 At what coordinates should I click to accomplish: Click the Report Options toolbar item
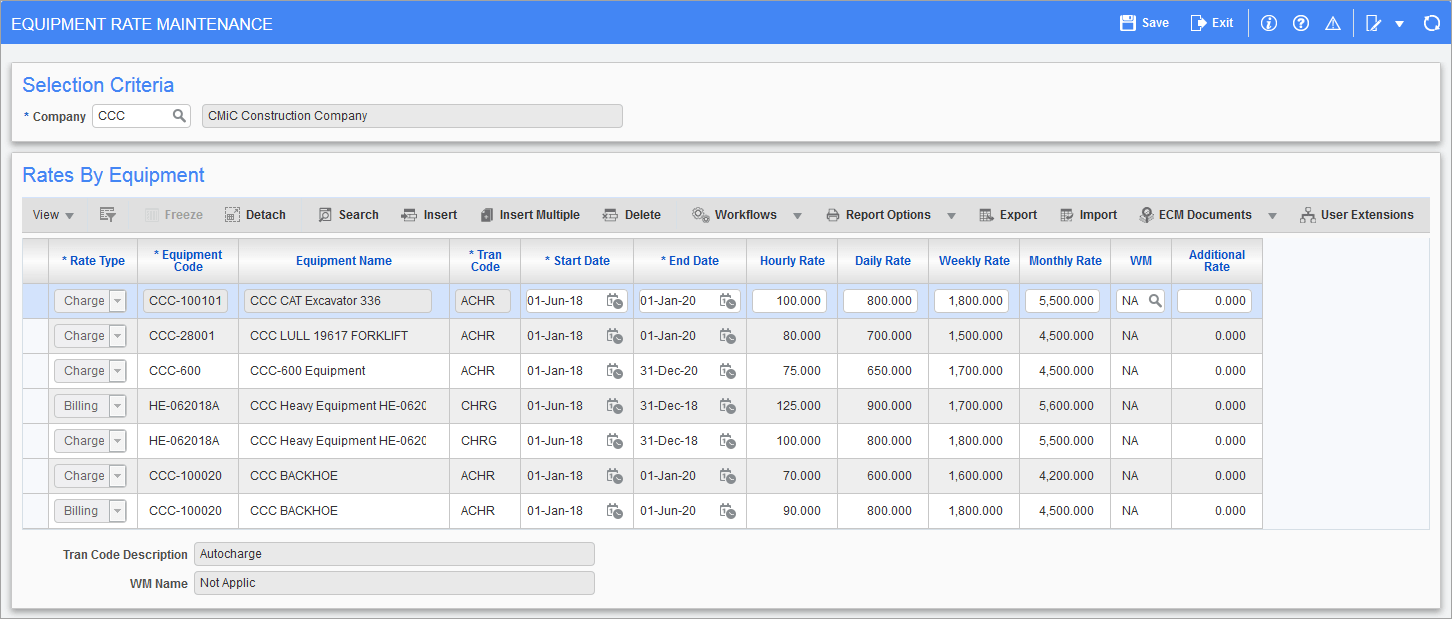pos(878,215)
